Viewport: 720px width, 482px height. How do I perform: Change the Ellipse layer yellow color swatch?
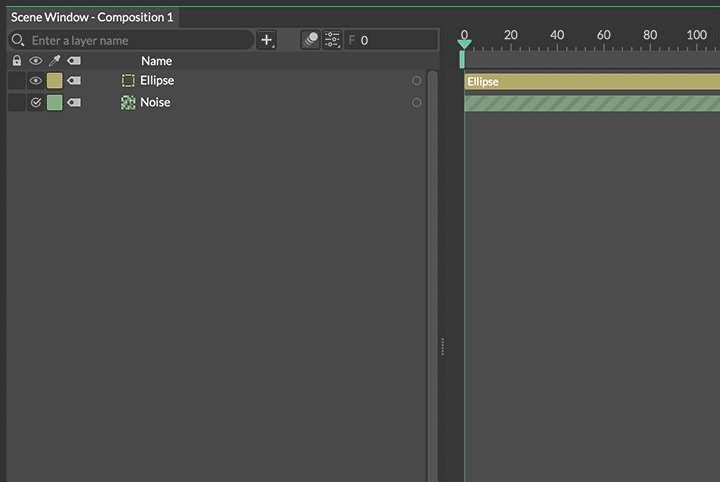(55, 81)
